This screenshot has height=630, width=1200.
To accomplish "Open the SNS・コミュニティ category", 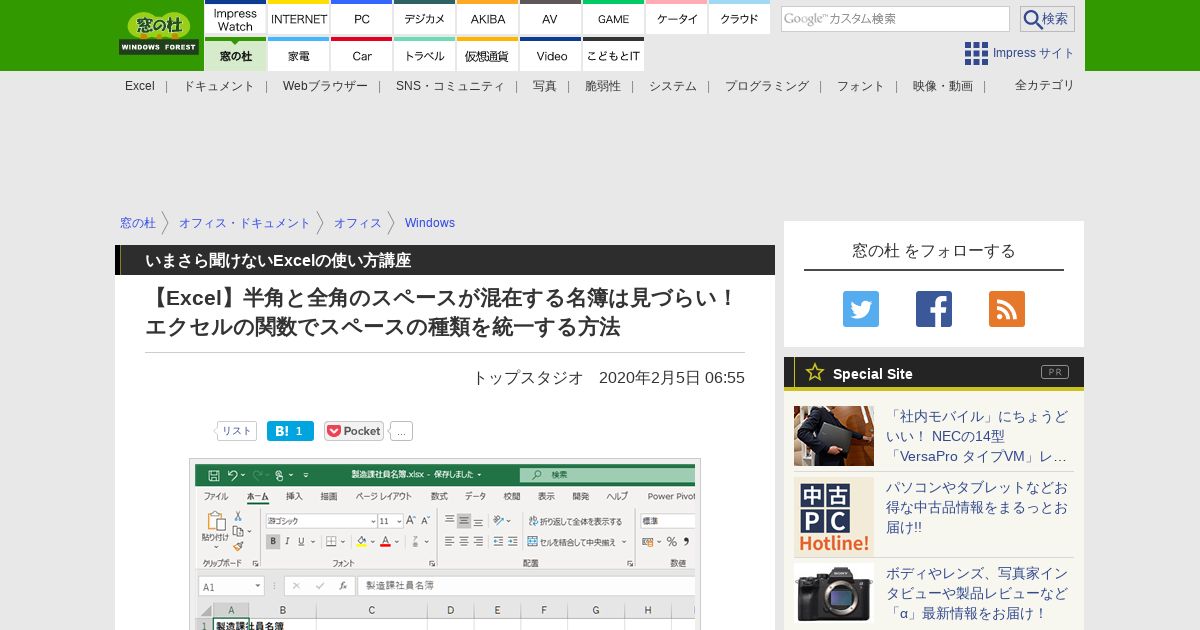I will coord(450,86).
